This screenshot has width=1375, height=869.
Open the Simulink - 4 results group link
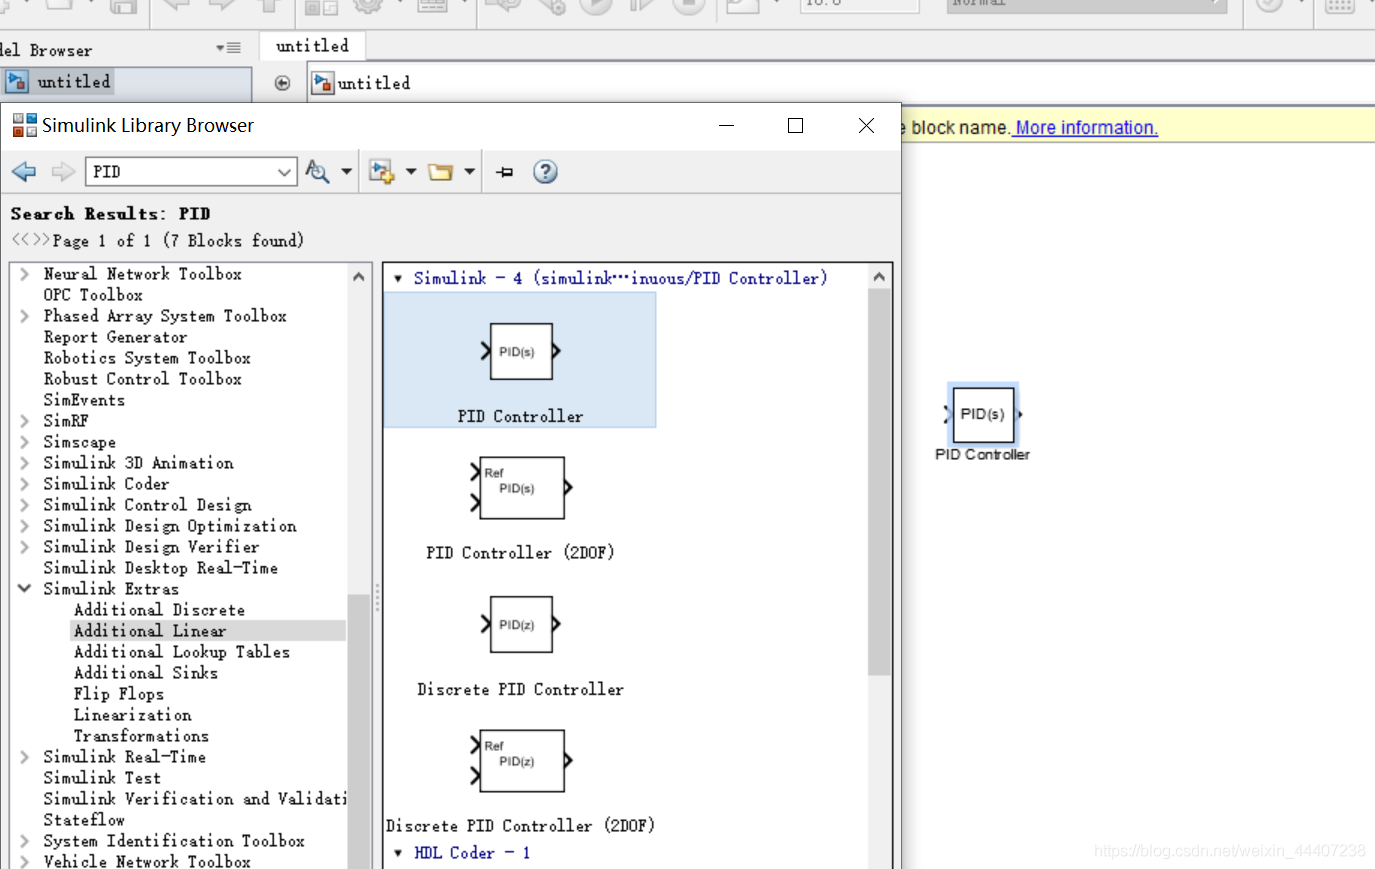(621, 278)
